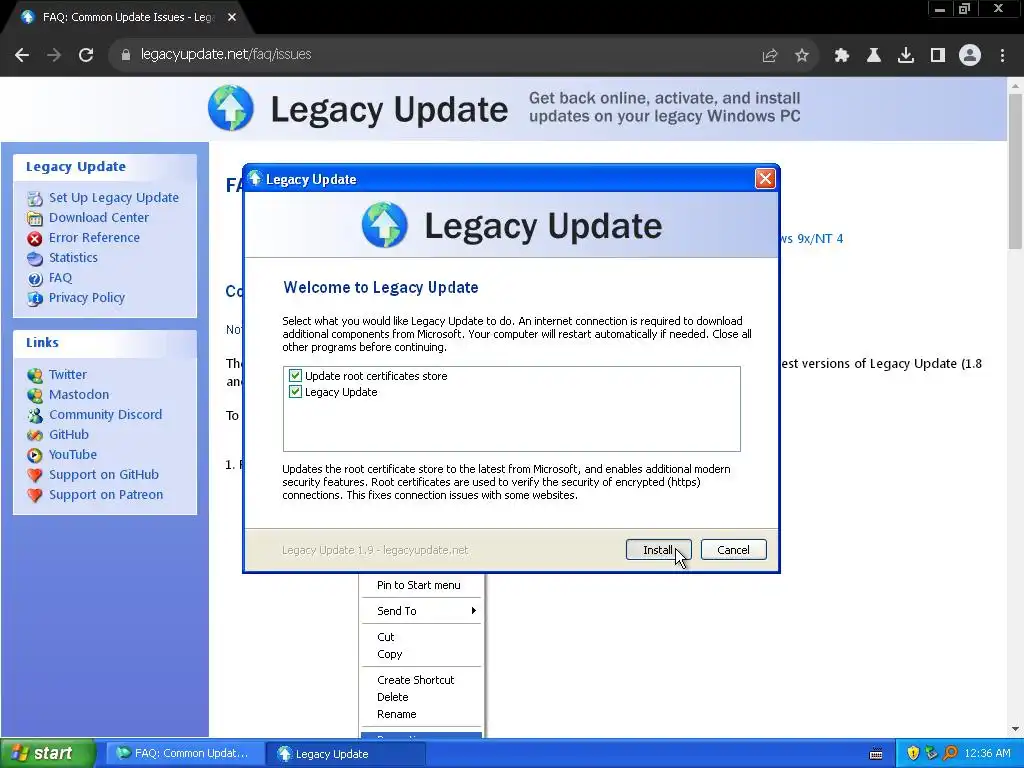Open the Download Center sidebar link
The width and height of the screenshot is (1024, 768).
click(99, 217)
